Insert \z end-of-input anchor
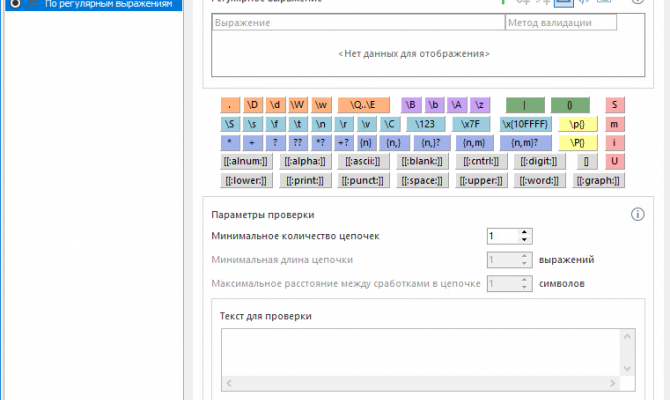The width and height of the screenshot is (670, 400). click(x=479, y=105)
